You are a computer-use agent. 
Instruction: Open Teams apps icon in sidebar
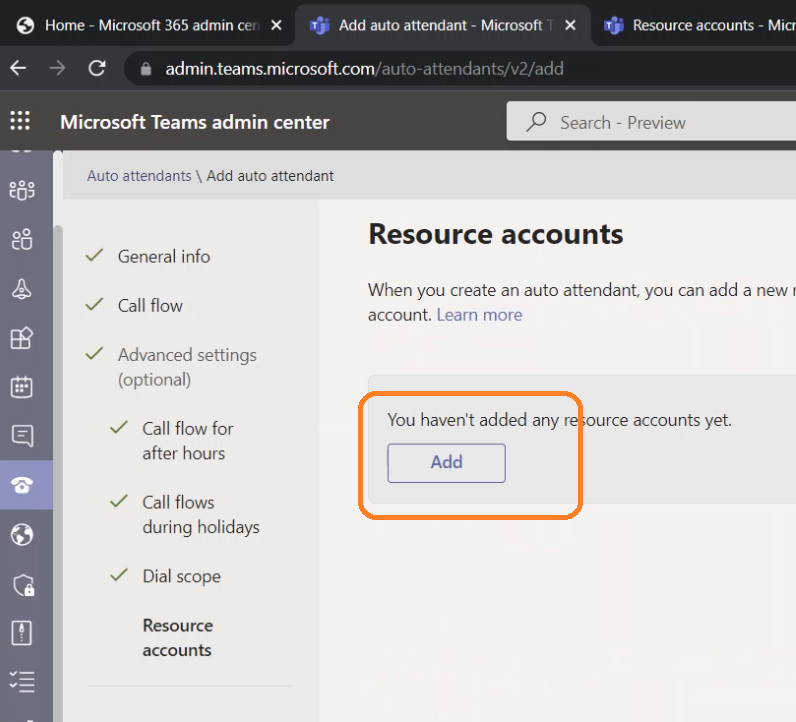click(x=21, y=338)
